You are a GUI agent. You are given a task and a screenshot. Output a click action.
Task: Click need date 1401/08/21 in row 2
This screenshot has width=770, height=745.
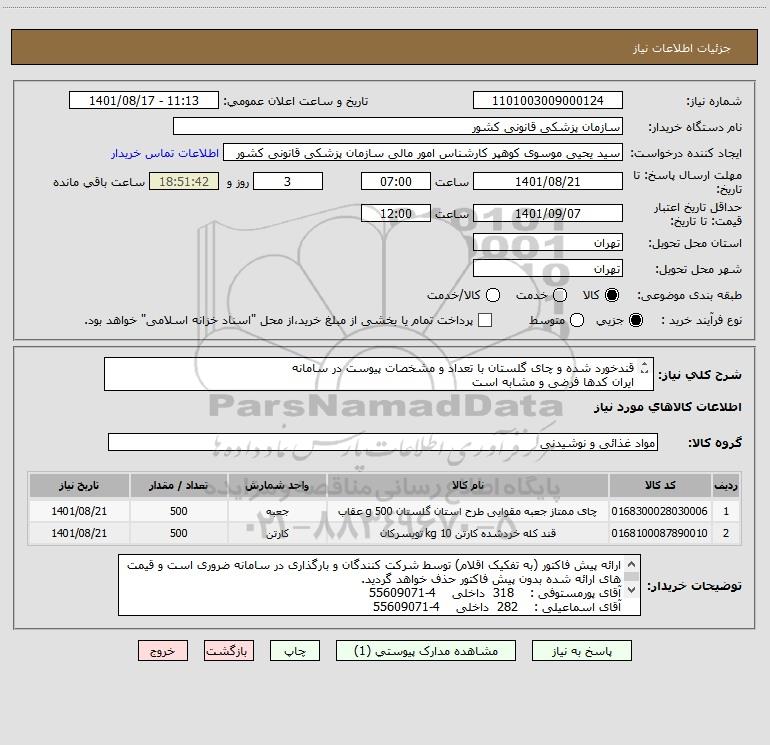(79, 533)
